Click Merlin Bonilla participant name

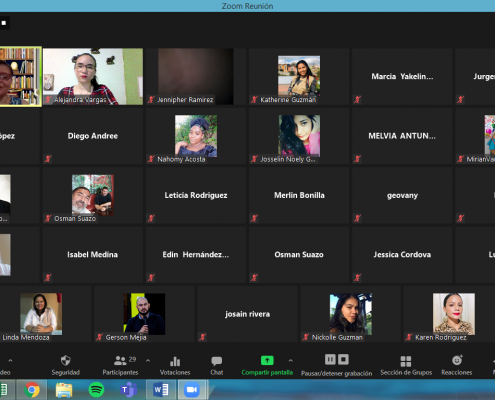coord(299,195)
